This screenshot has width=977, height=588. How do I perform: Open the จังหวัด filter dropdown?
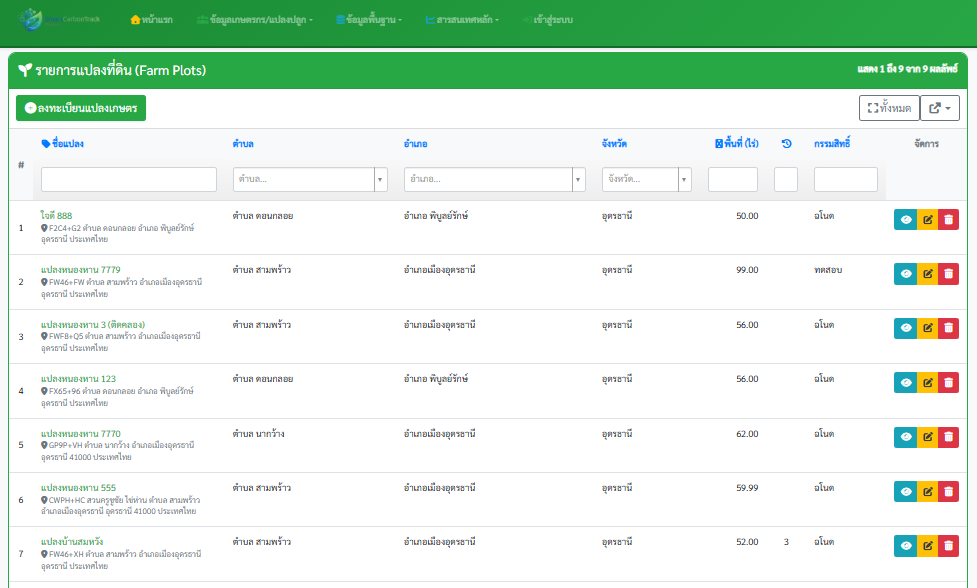(x=647, y=179)
